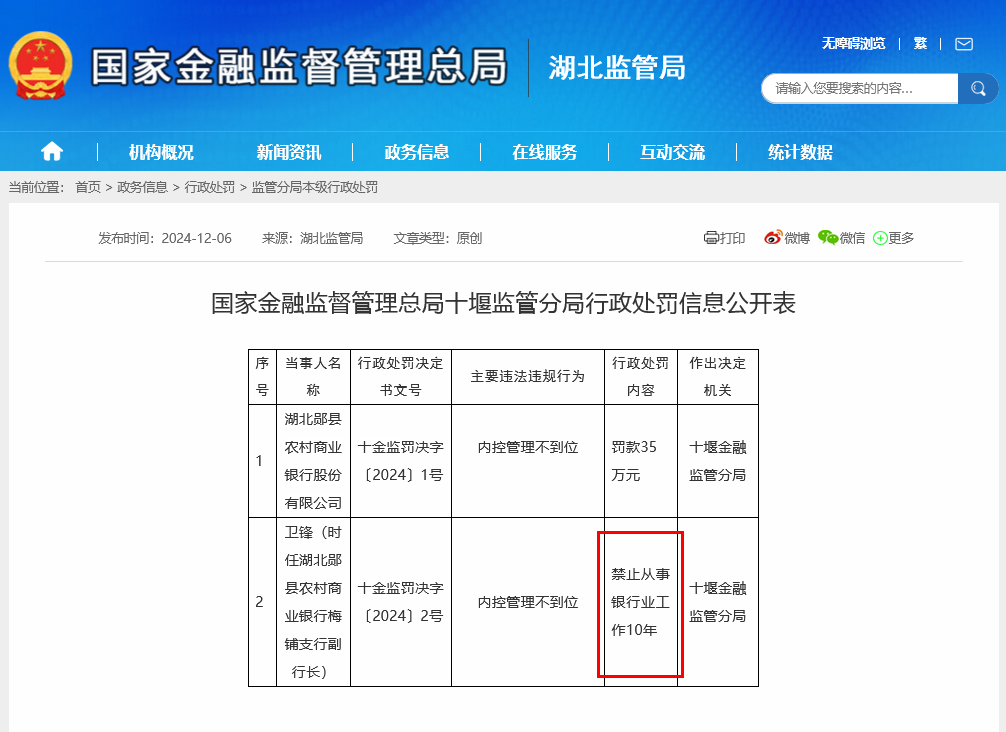The height and width of the screenshot is (732, 1006).
Task: Click cell 十金监罚决字〔2024〕1号
Action: (400, 461)
